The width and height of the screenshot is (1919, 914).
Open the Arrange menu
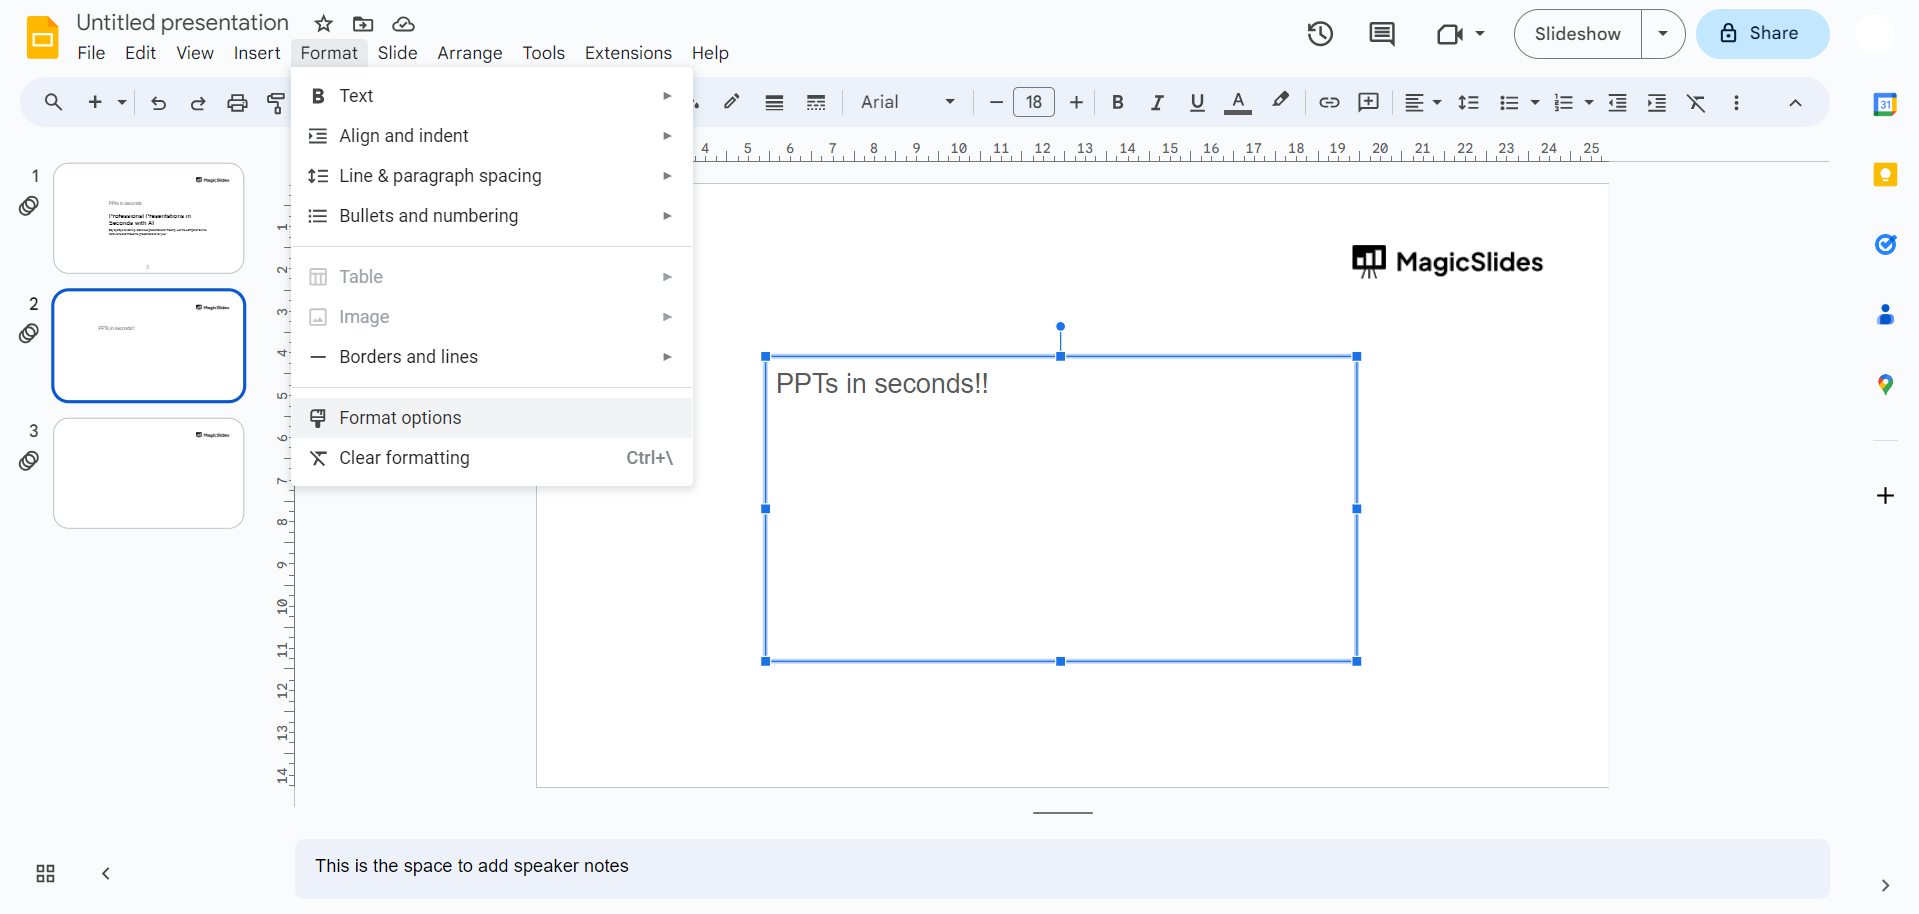coord(470,53)
